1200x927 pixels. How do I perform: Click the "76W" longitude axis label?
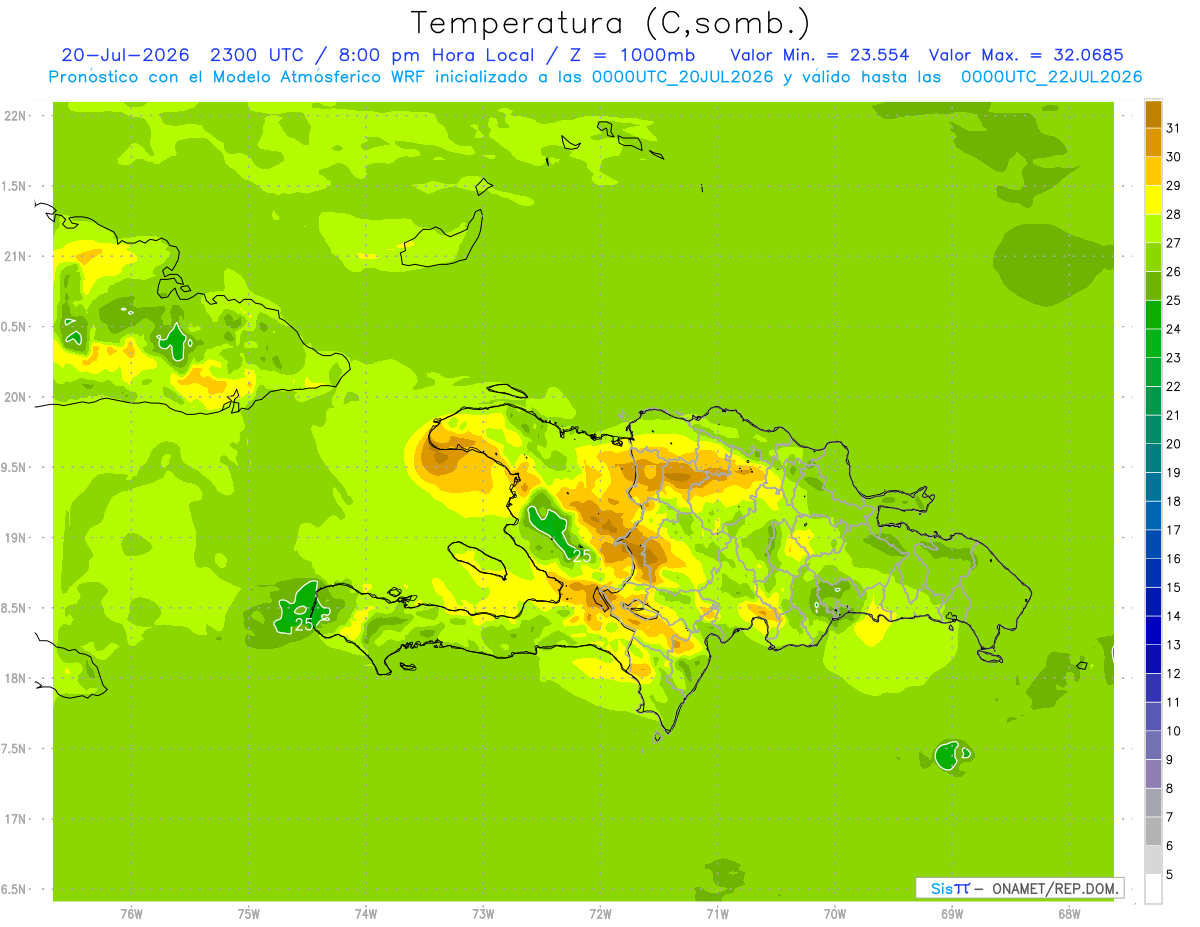click(131, 914)
